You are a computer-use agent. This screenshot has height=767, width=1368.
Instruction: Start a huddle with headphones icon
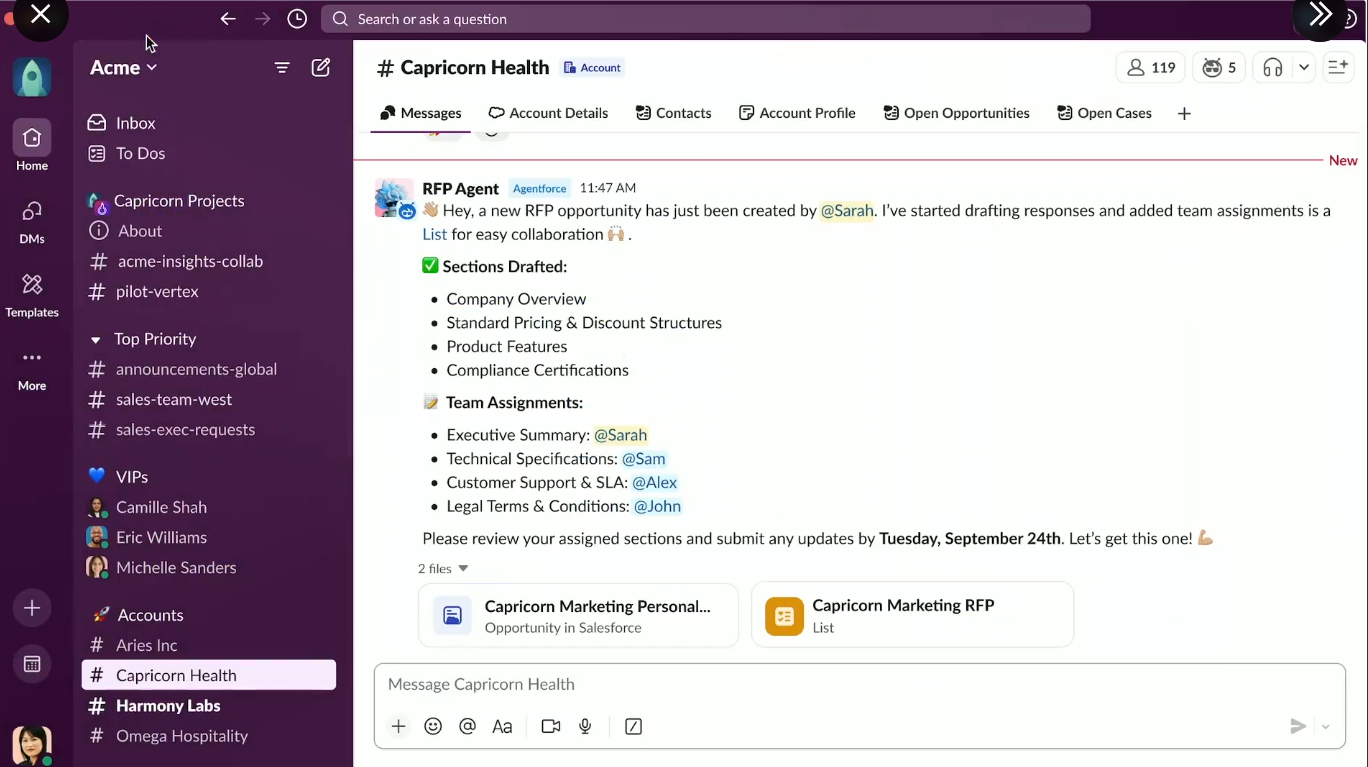[x=1272, y=68]
